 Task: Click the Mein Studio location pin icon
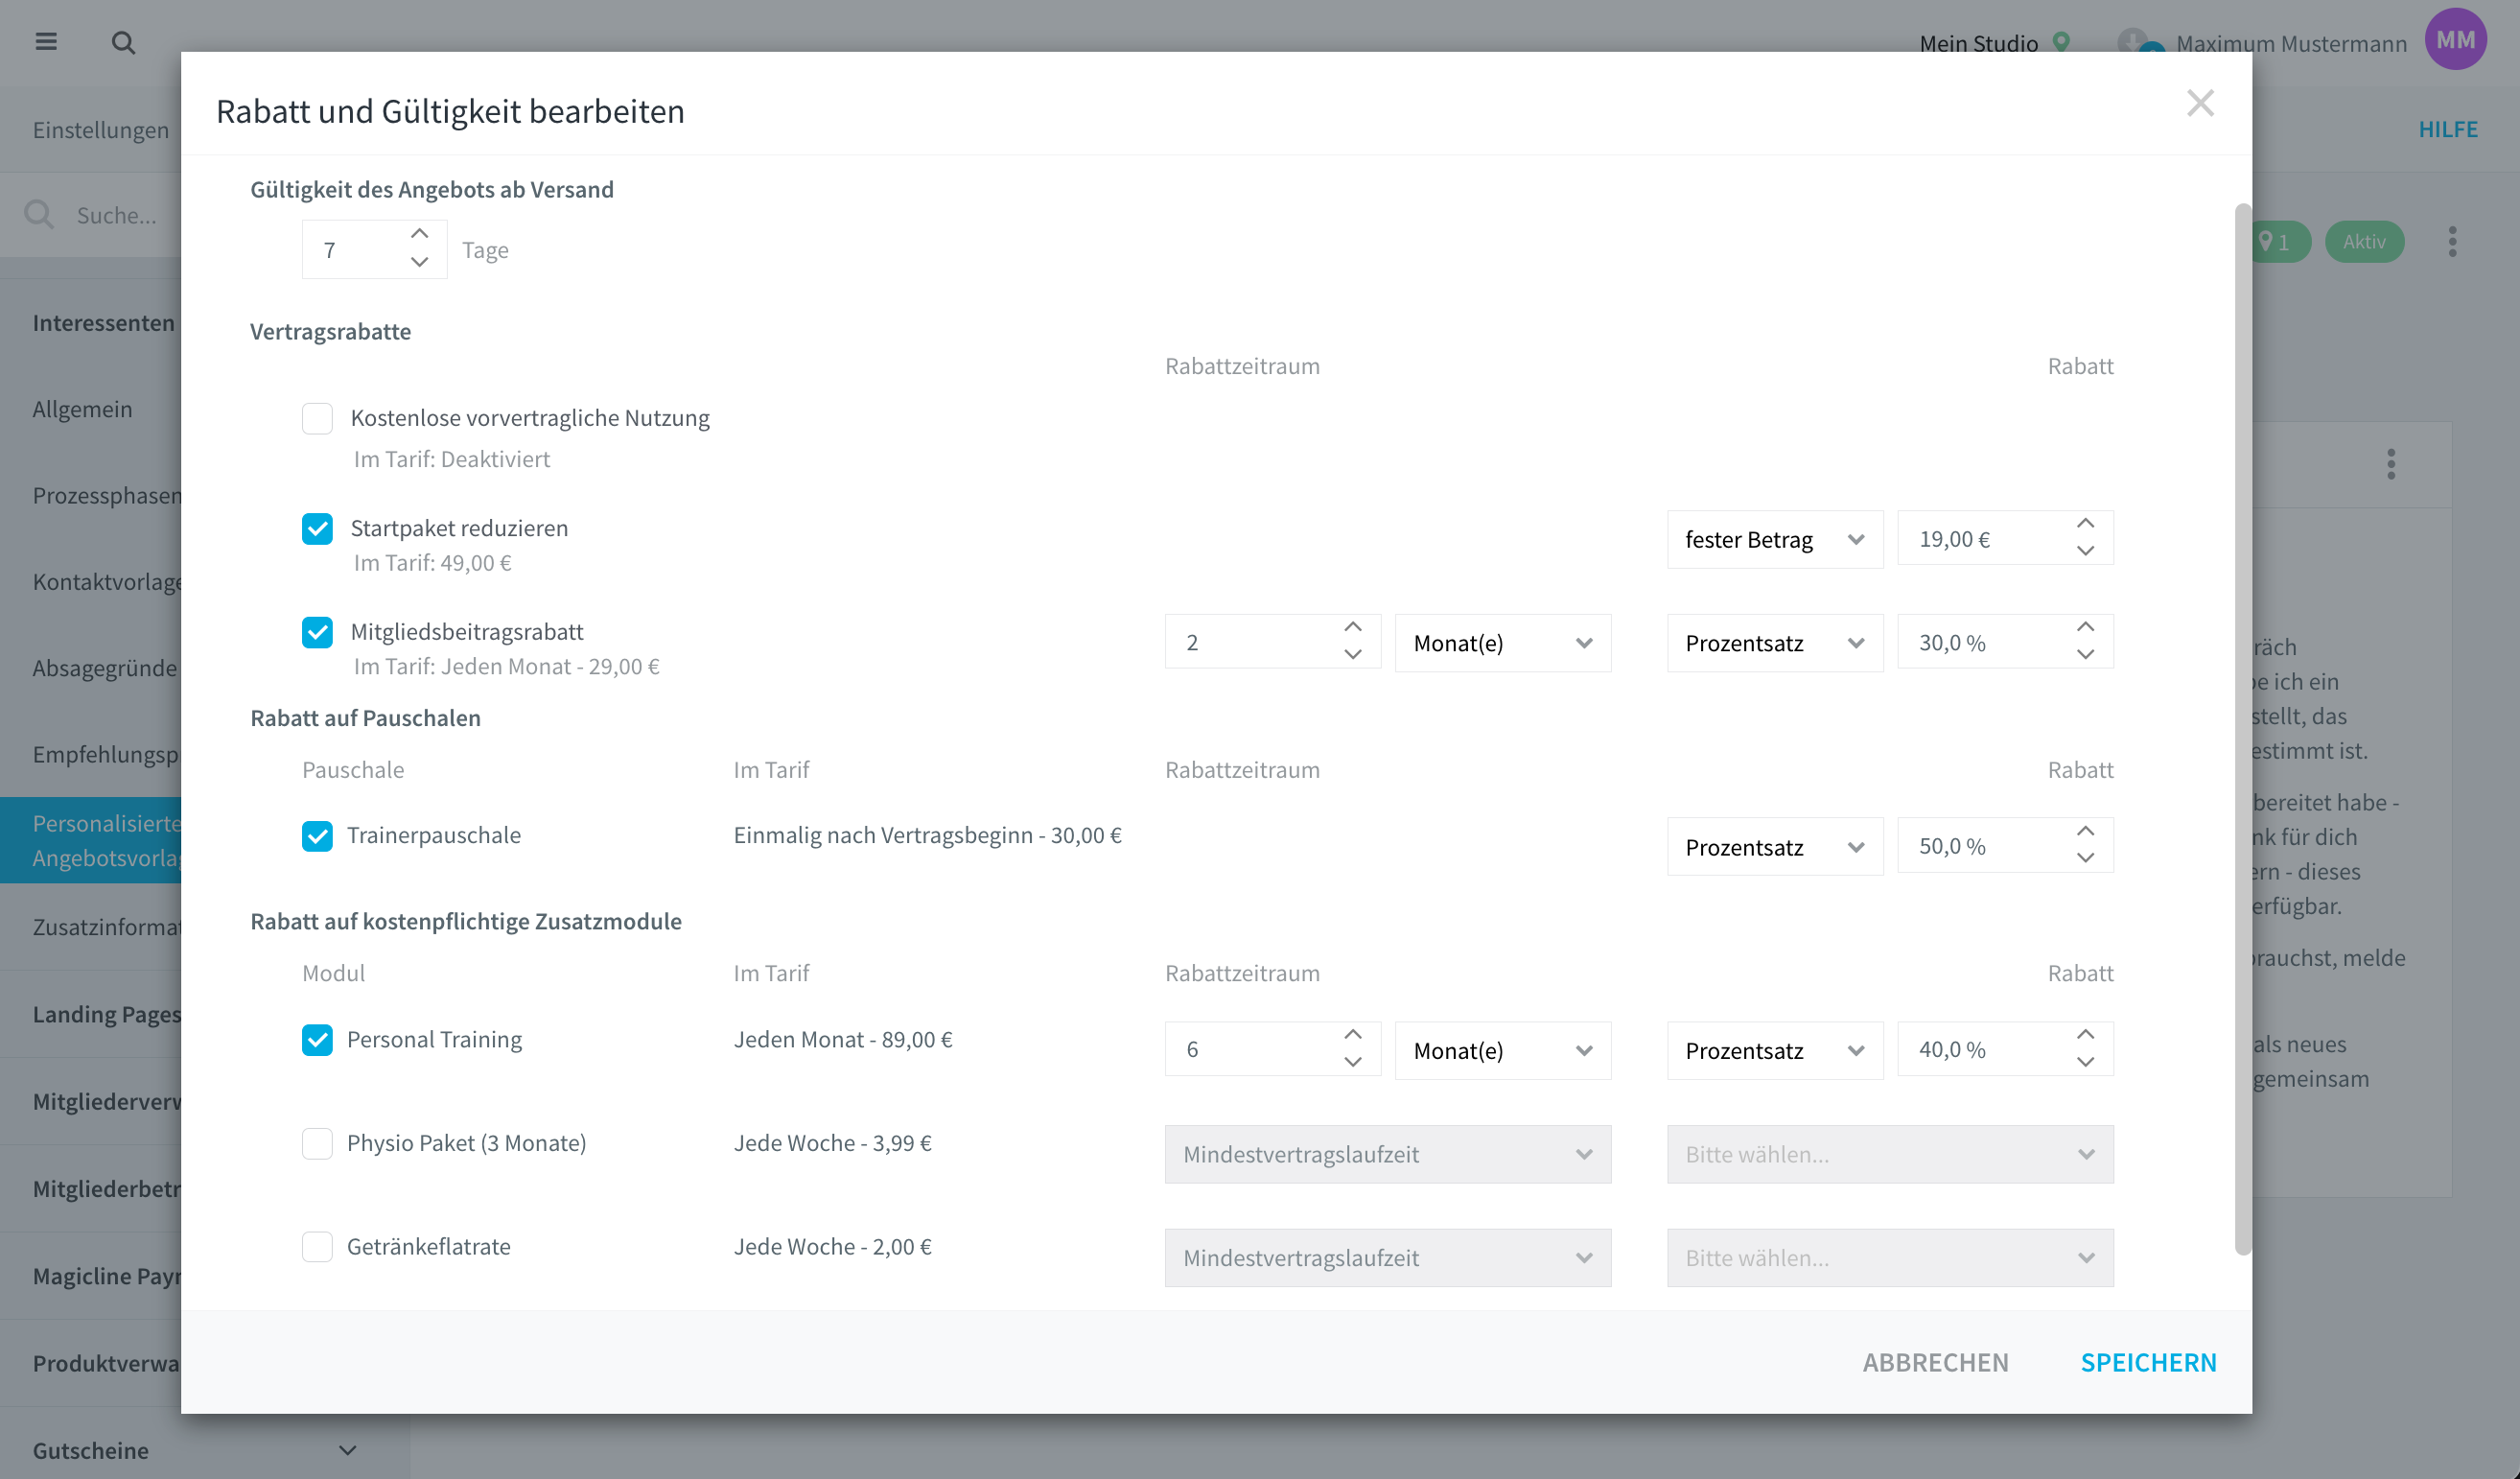(2061, 42)
